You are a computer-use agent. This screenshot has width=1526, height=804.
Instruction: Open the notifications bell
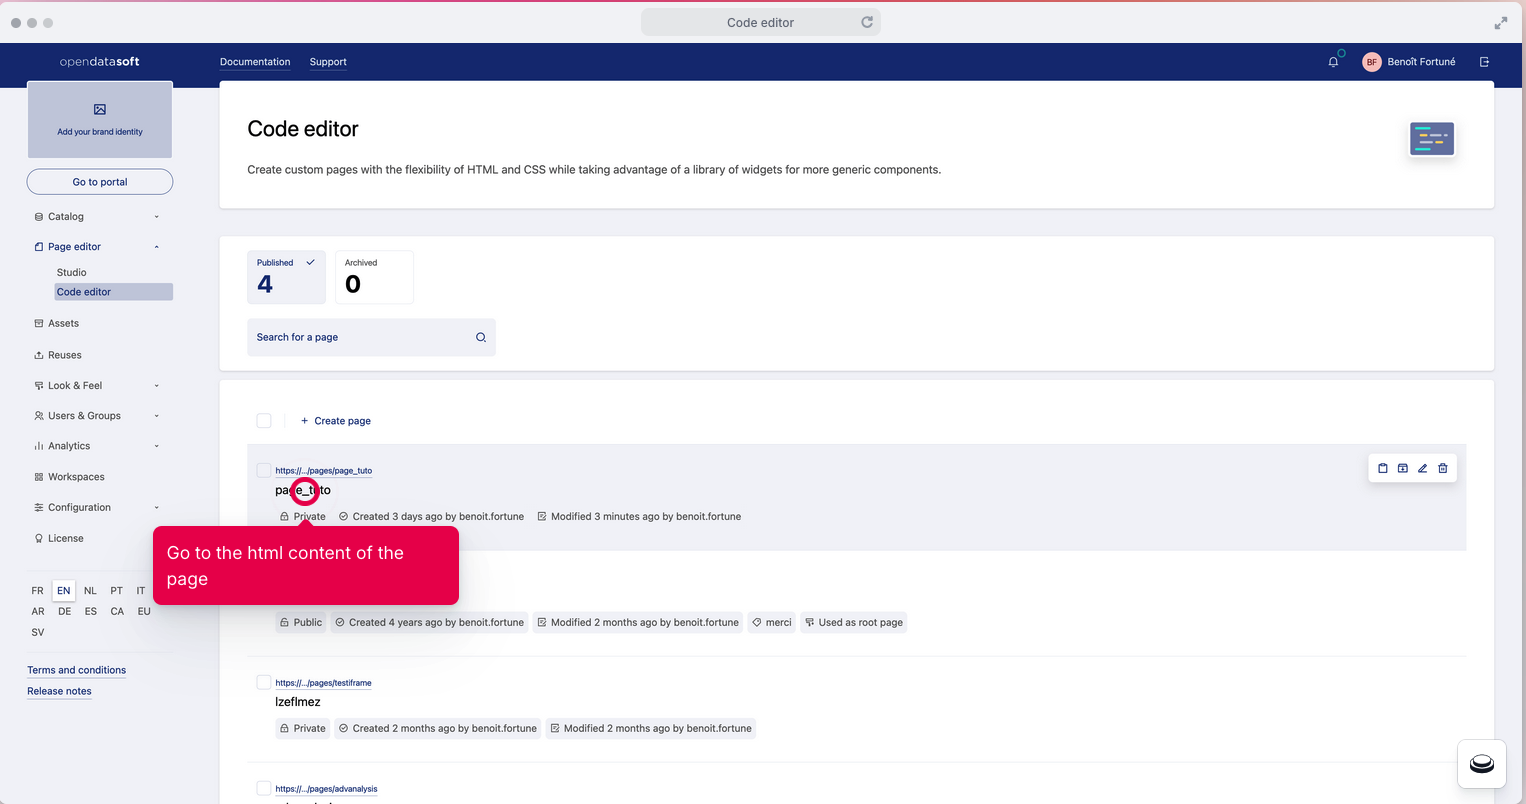pyautogui.click(x=1333, y=62)
